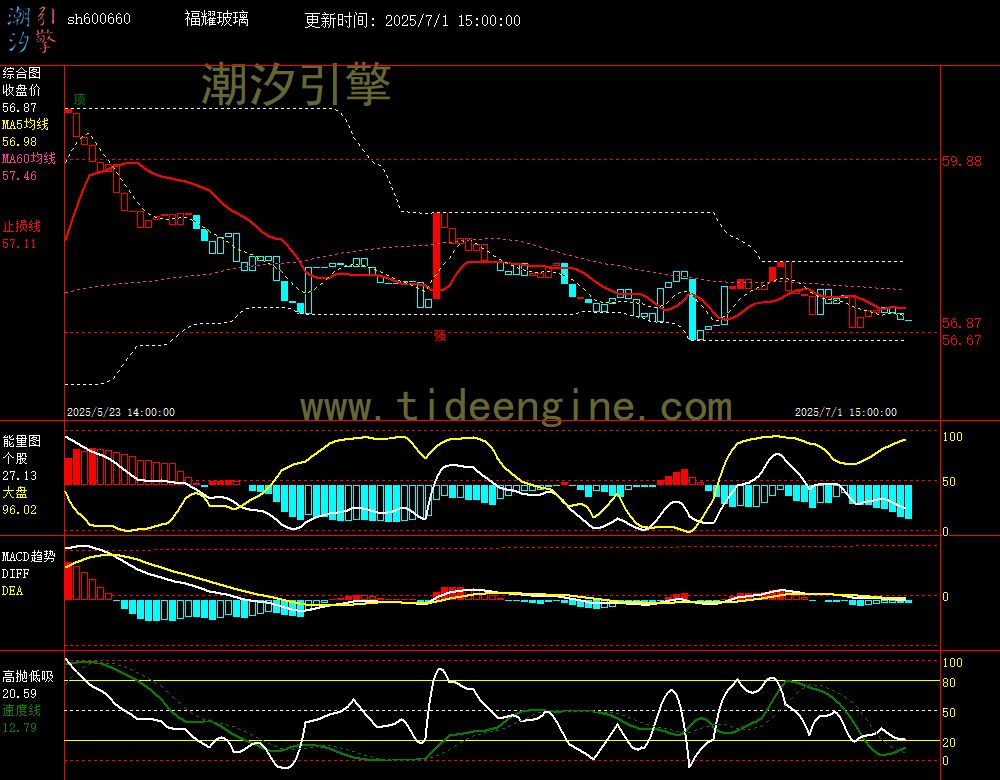Click the latest candlestick at the chart's right end
The width and height of the screenshot is (1000, 780).
(908, 320)
